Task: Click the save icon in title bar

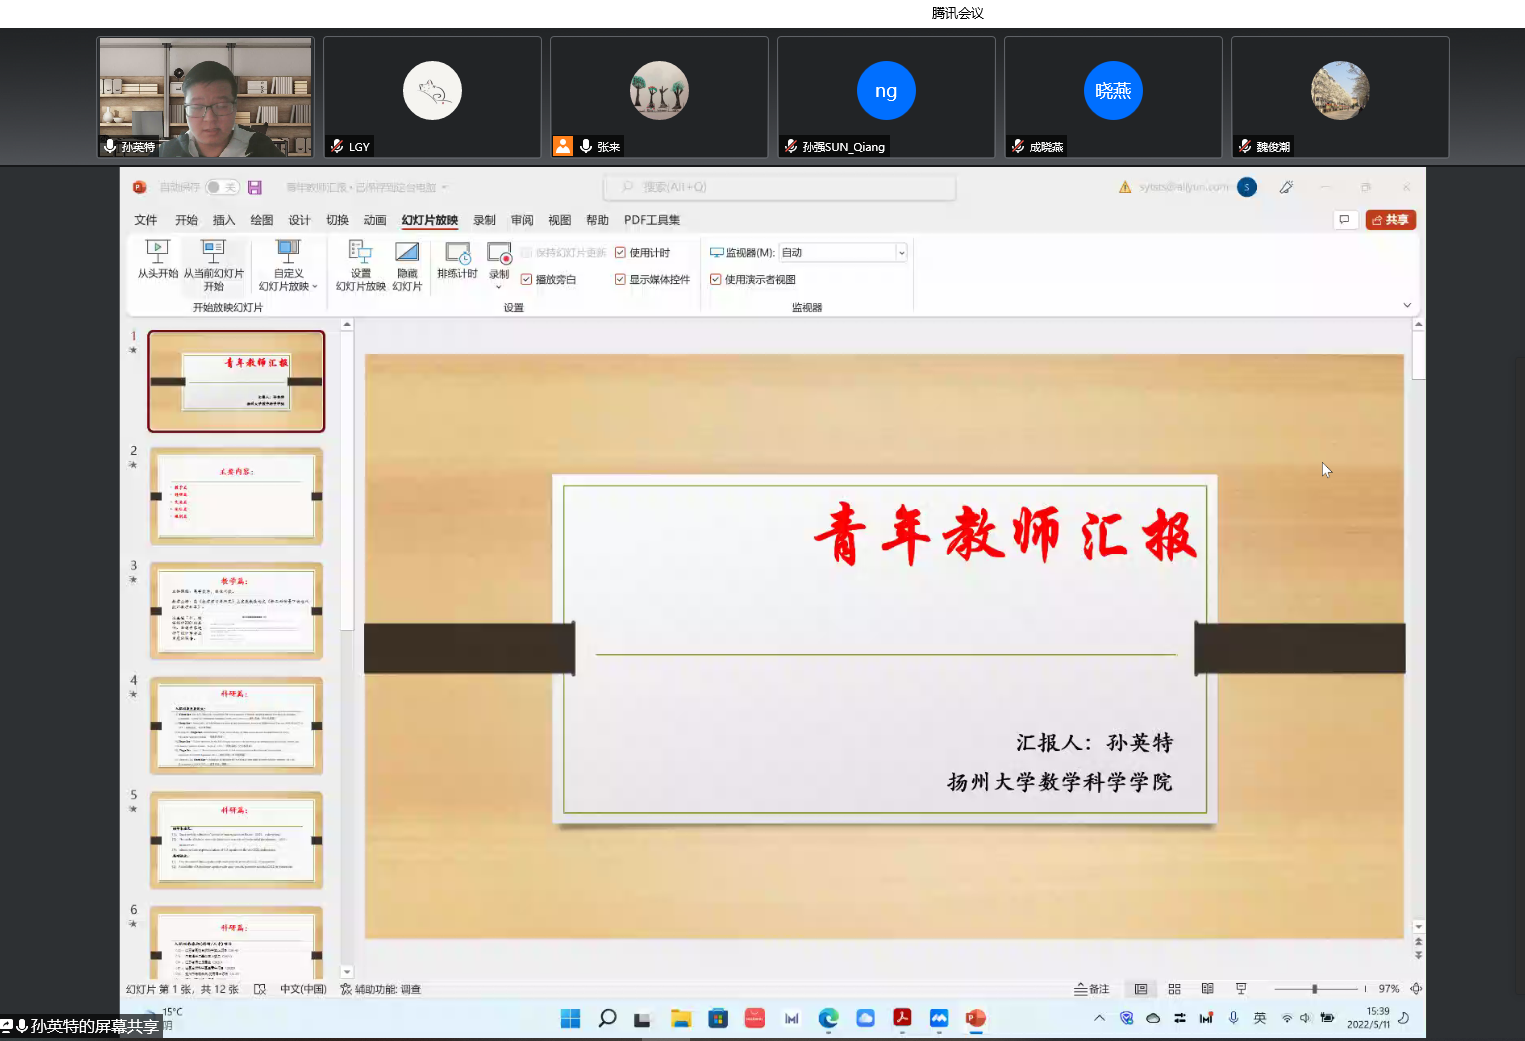Action: point(255,187)
